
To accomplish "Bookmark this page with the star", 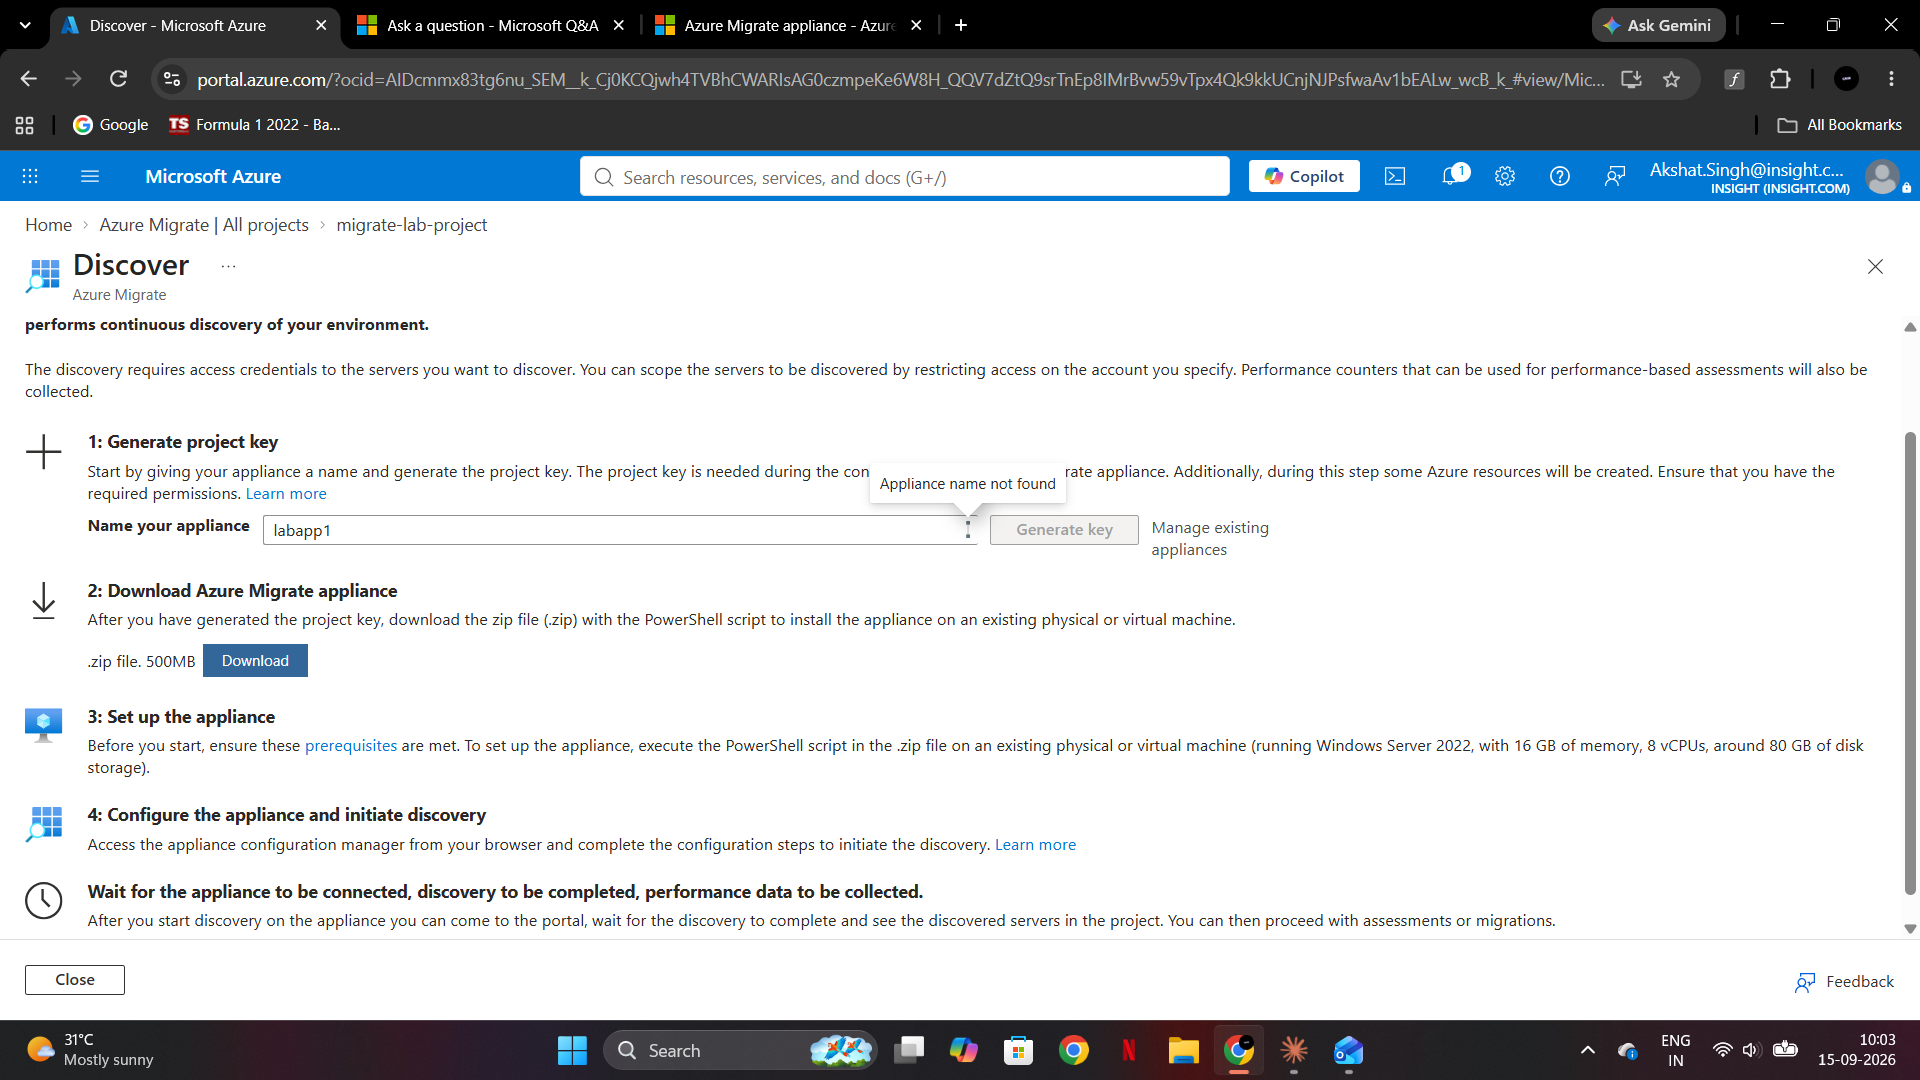I will [1671, 79].
